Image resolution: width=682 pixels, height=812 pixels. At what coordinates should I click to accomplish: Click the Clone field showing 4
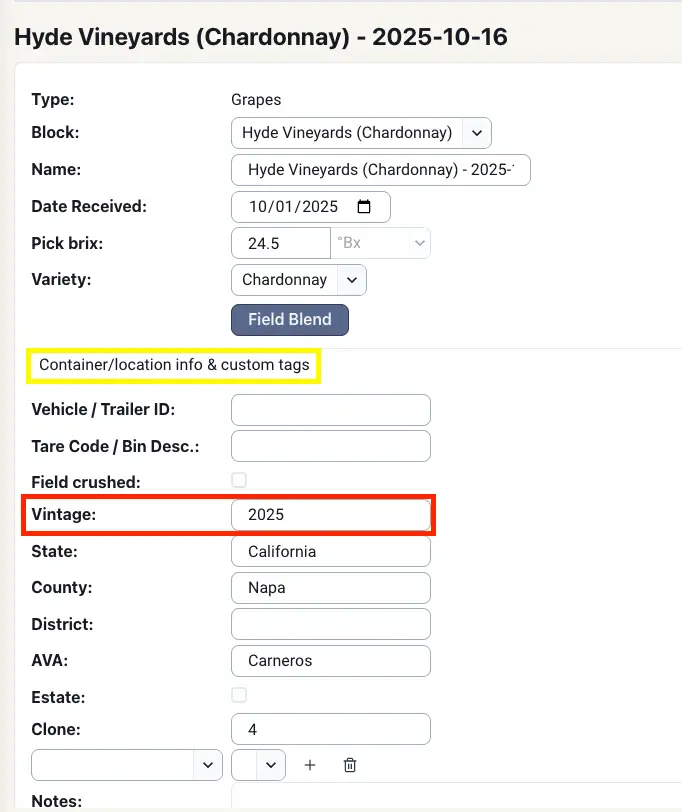click(x=330, y=730)
